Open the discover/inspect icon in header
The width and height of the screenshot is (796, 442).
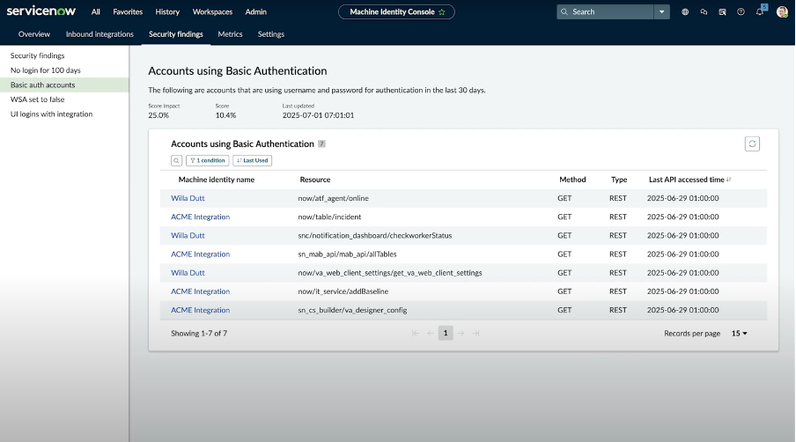(x=722, y=12)
